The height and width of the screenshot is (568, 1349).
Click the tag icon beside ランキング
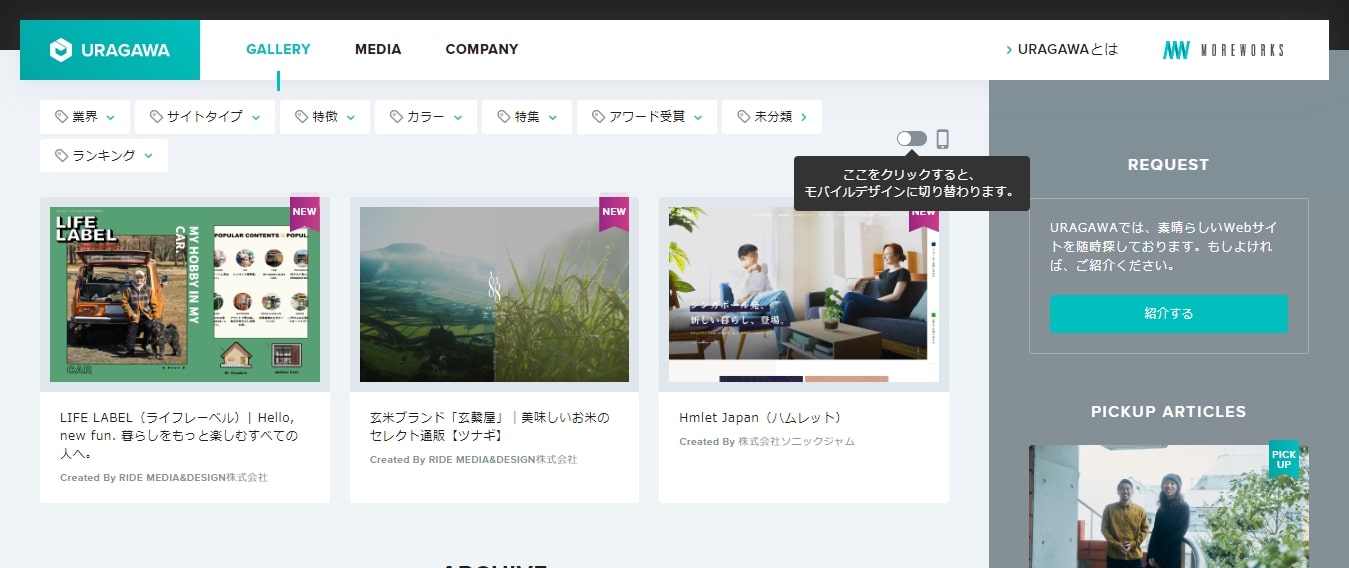61,156
